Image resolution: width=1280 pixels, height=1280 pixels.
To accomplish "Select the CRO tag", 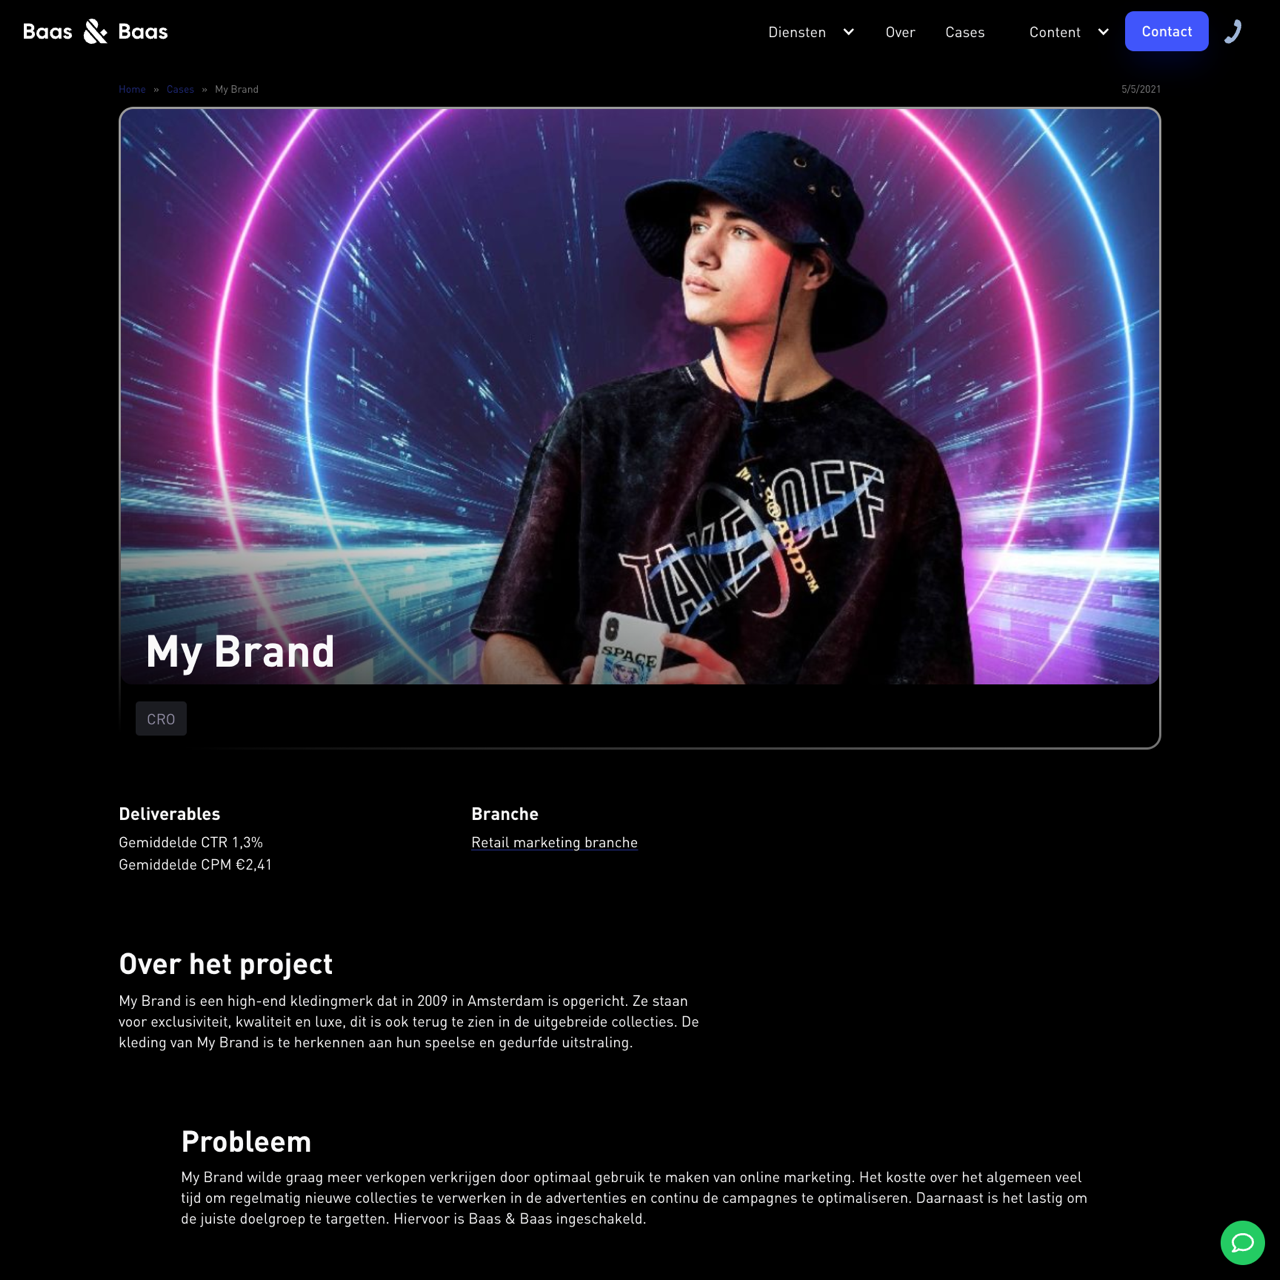I will point(161,719).
